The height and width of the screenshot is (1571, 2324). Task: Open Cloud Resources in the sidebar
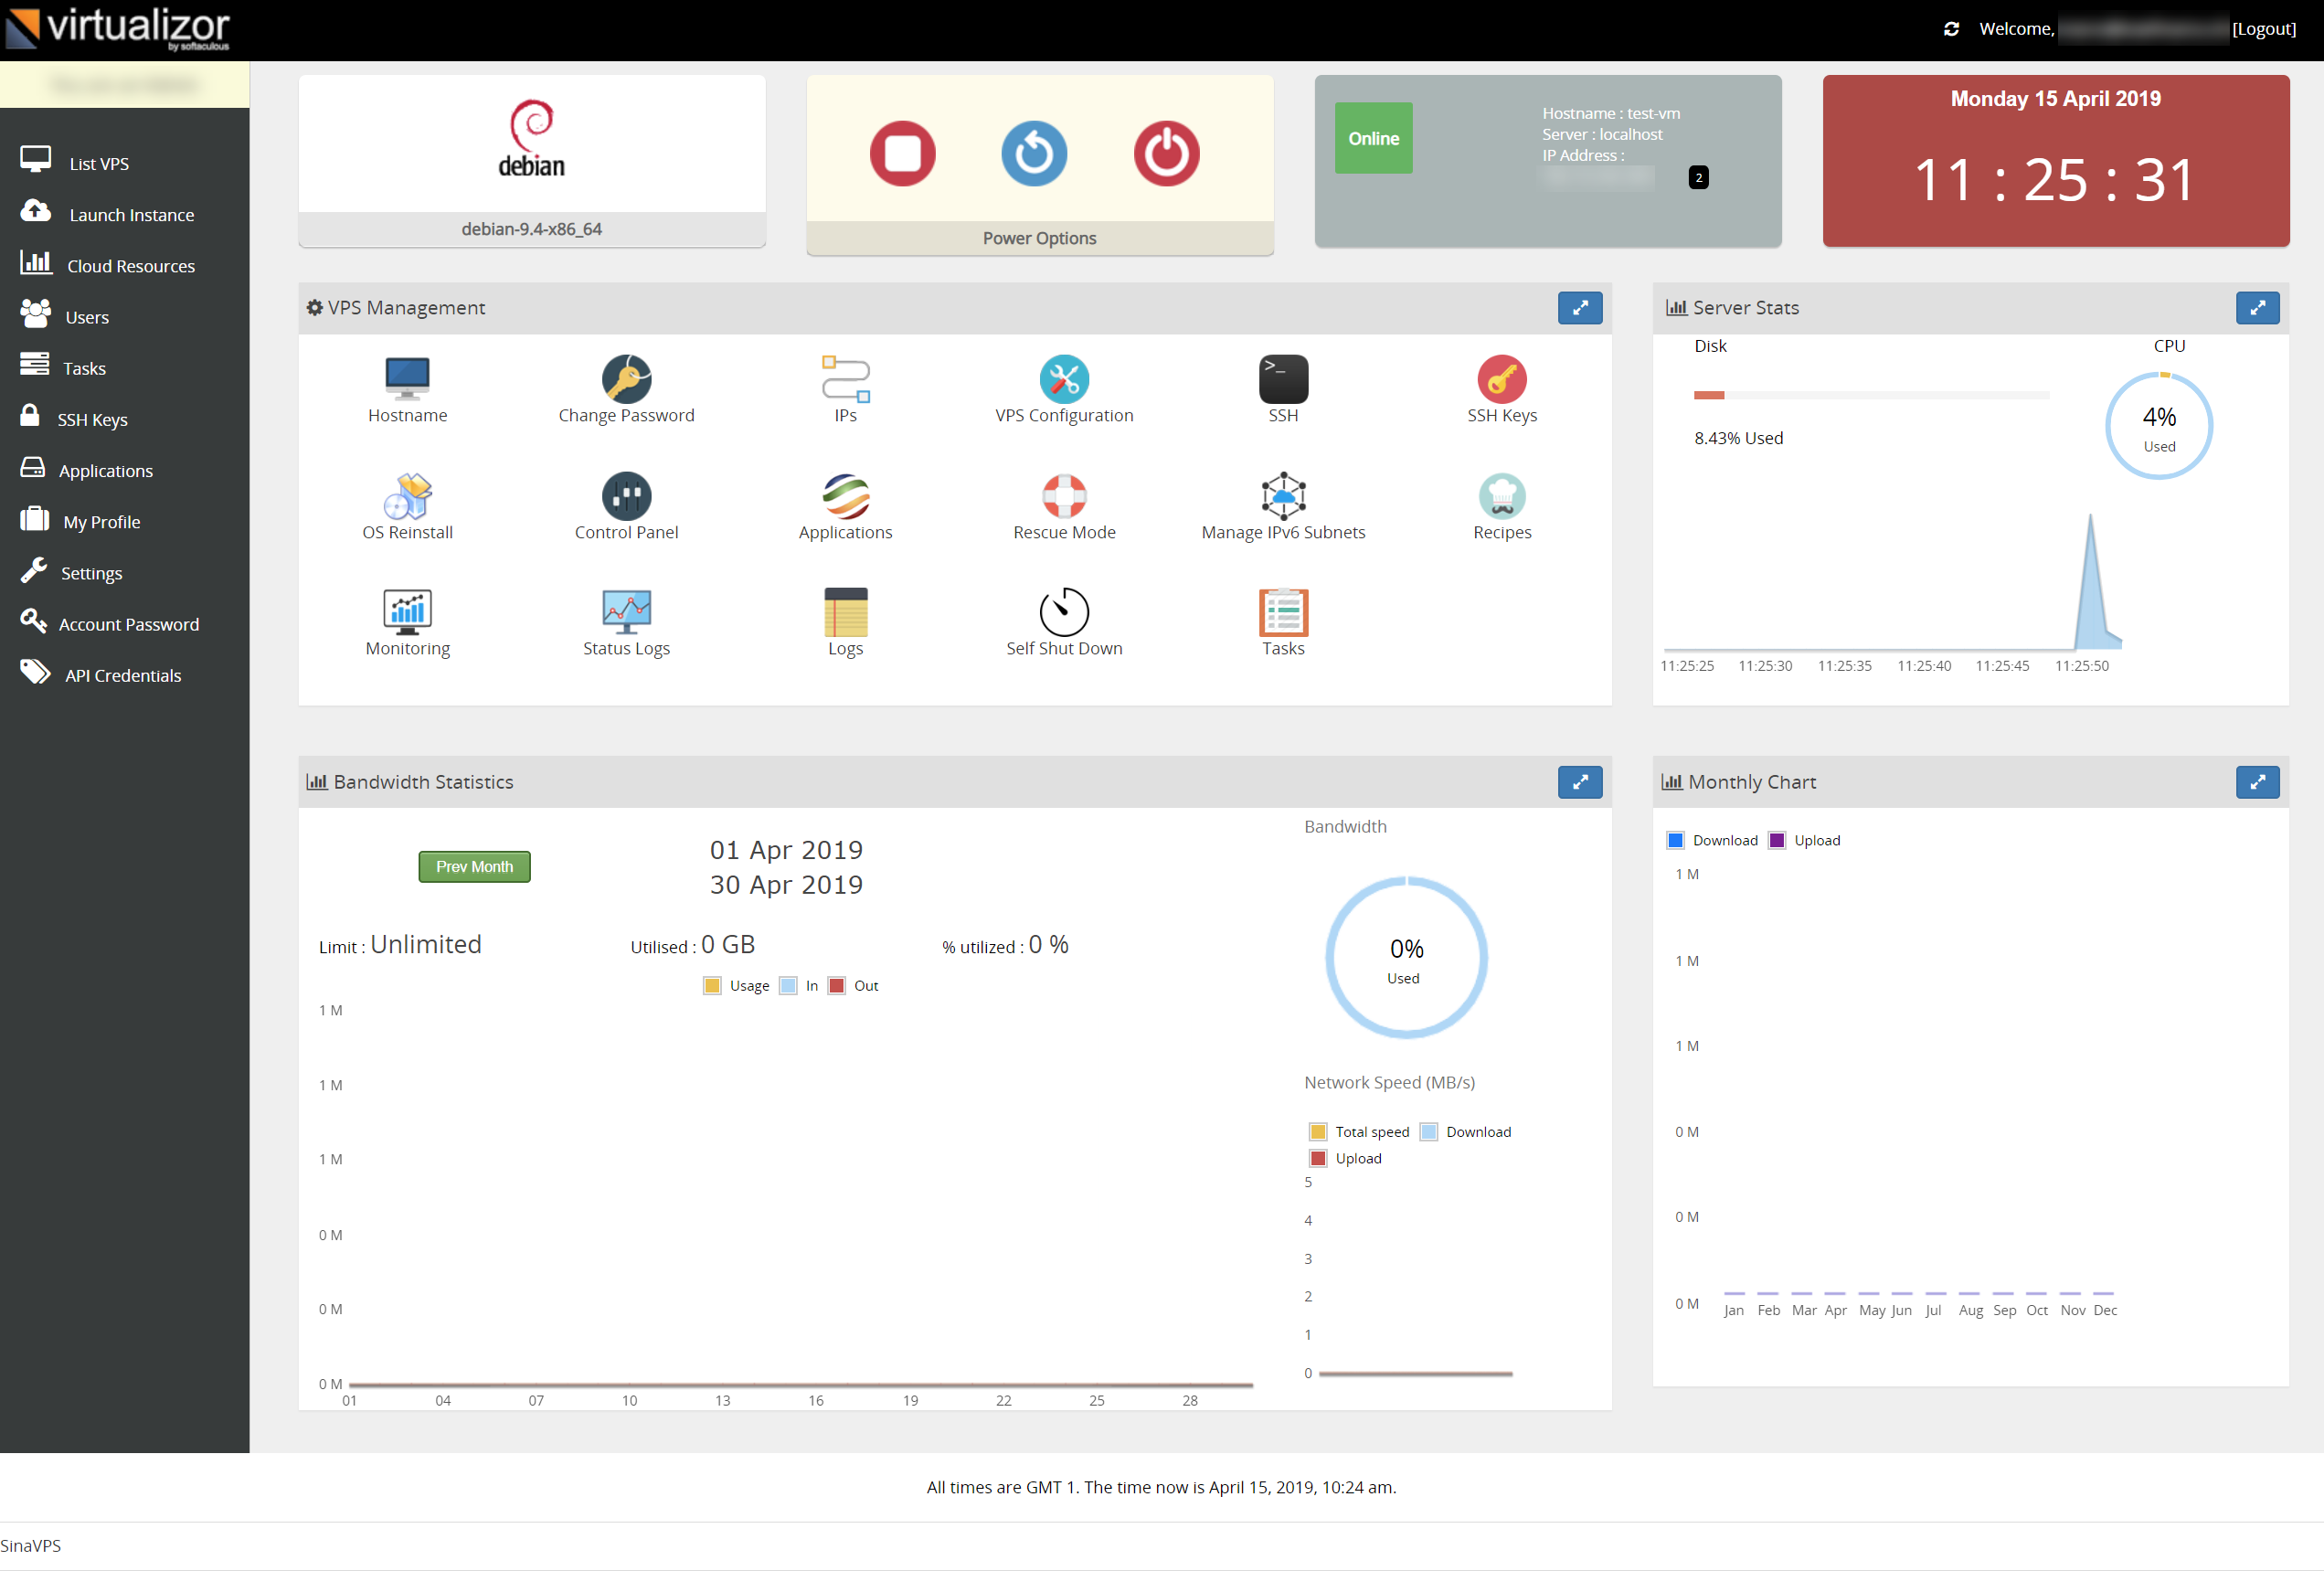click(x=130, y=266)
